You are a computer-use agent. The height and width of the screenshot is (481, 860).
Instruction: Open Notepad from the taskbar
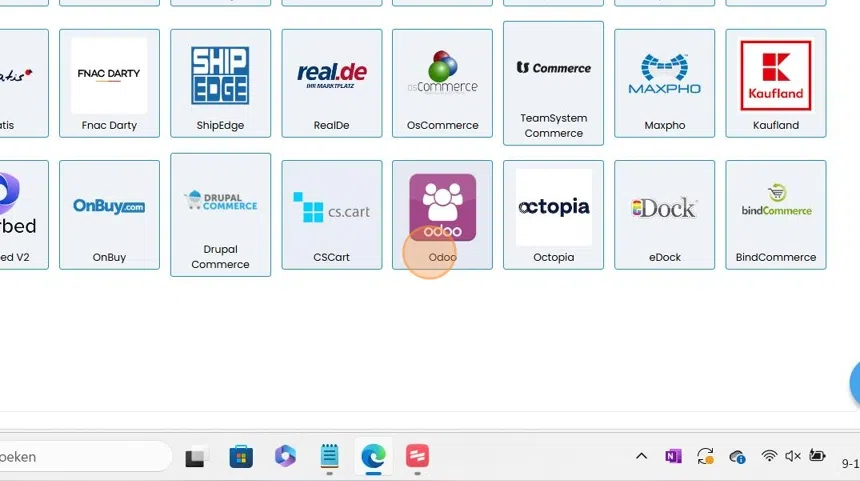click(329, 457)
